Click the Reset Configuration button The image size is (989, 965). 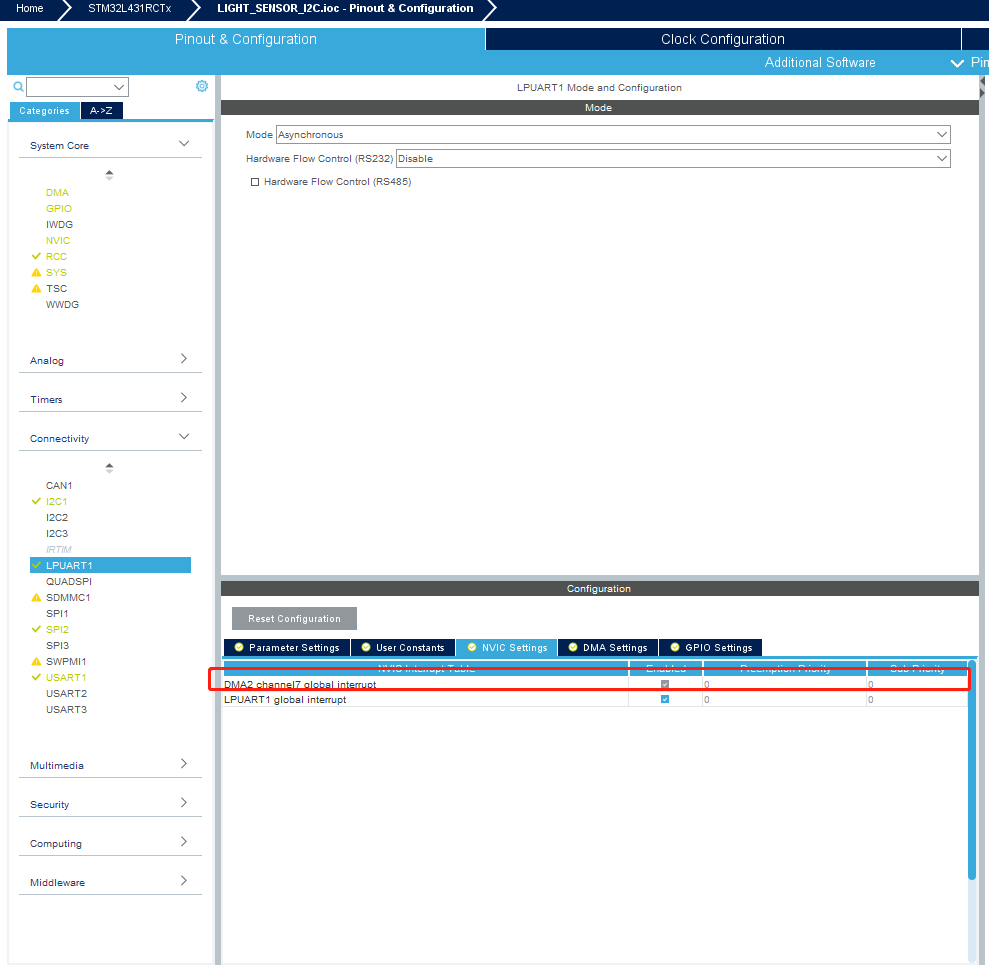(x=294, y=619)
